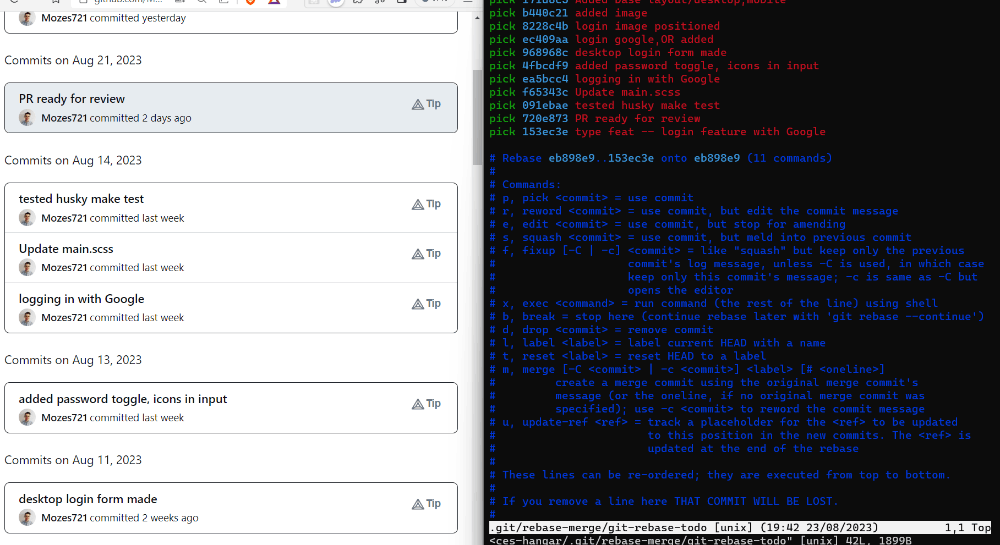
Task: Click the Rebase eb898e9..153ec3e onto eb898e9 comment line
Action: (661, 158)
